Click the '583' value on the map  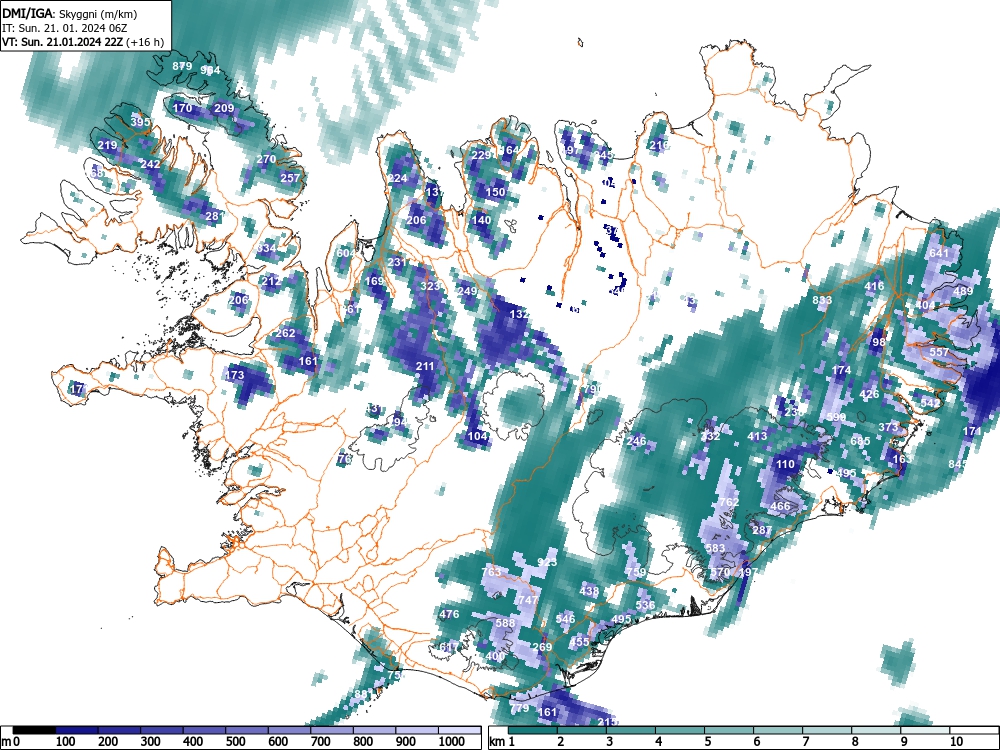coord(715,548)
